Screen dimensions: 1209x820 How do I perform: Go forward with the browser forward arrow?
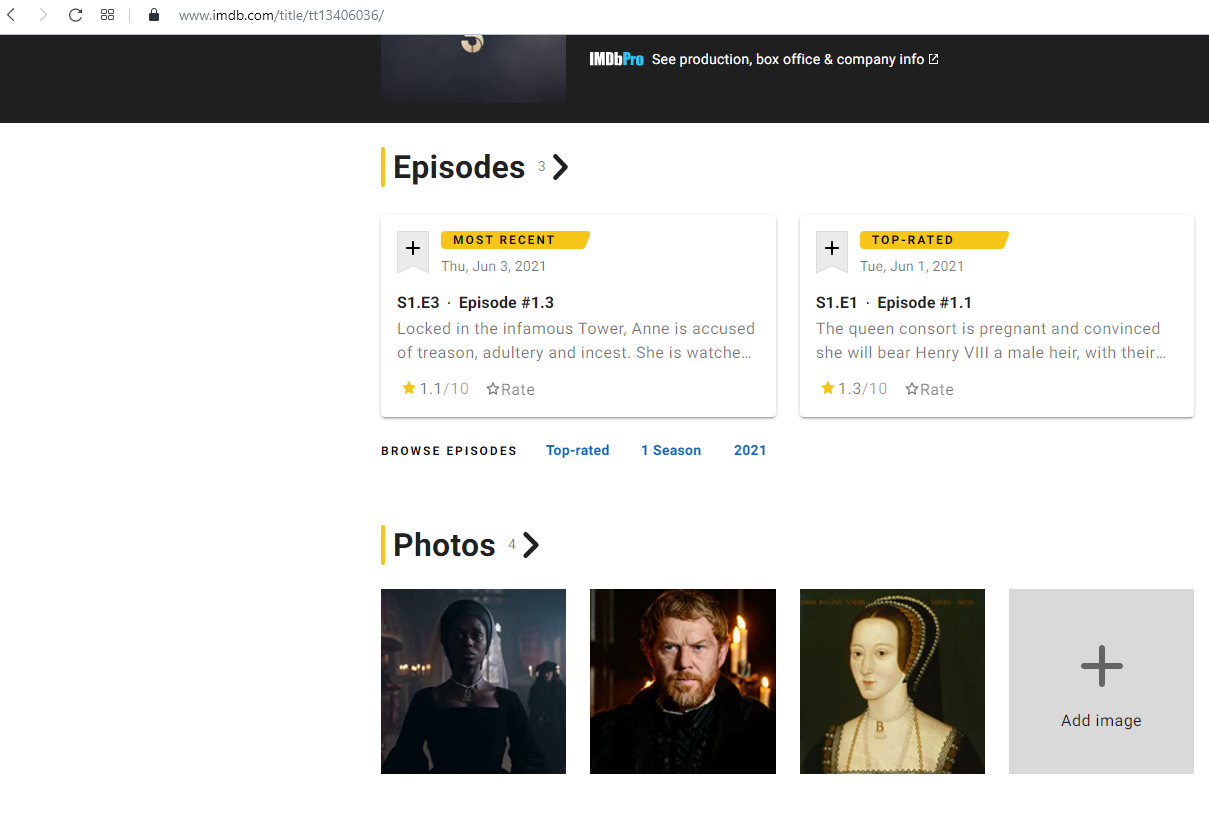click(x=43, y=15)
